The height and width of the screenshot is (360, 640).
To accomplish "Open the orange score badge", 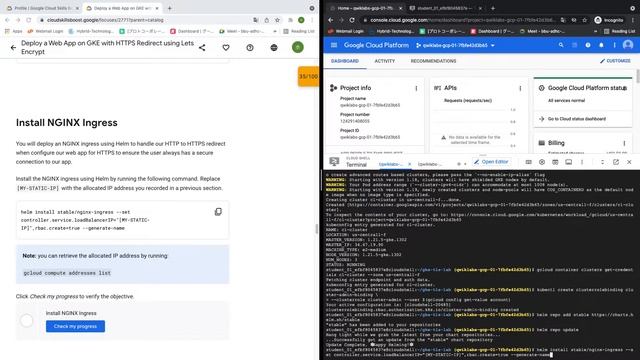I will 308,76.
